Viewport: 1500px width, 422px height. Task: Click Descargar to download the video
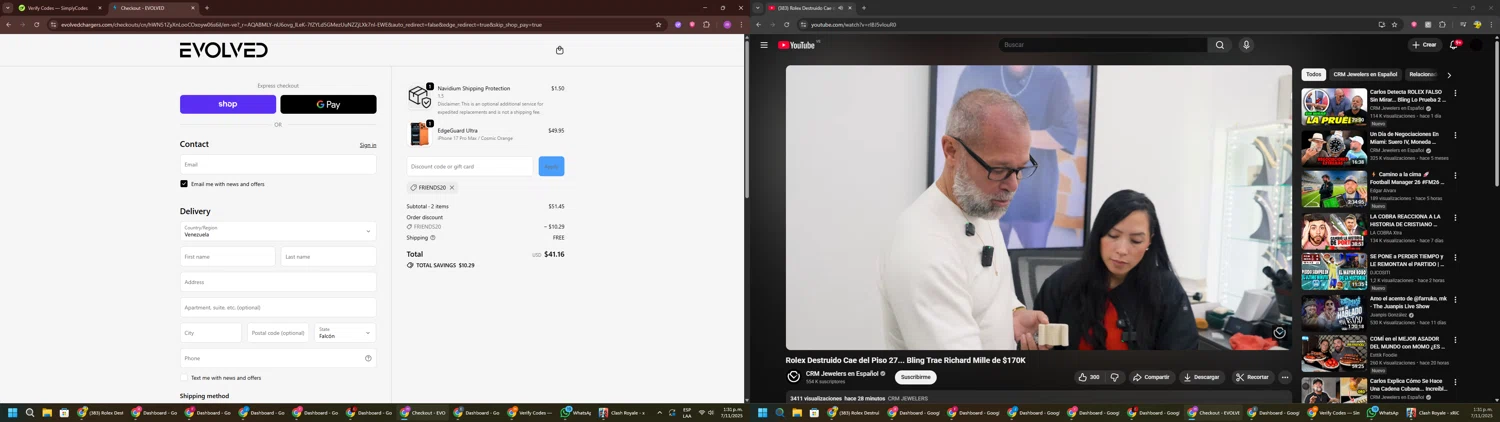pos(1201,377)
